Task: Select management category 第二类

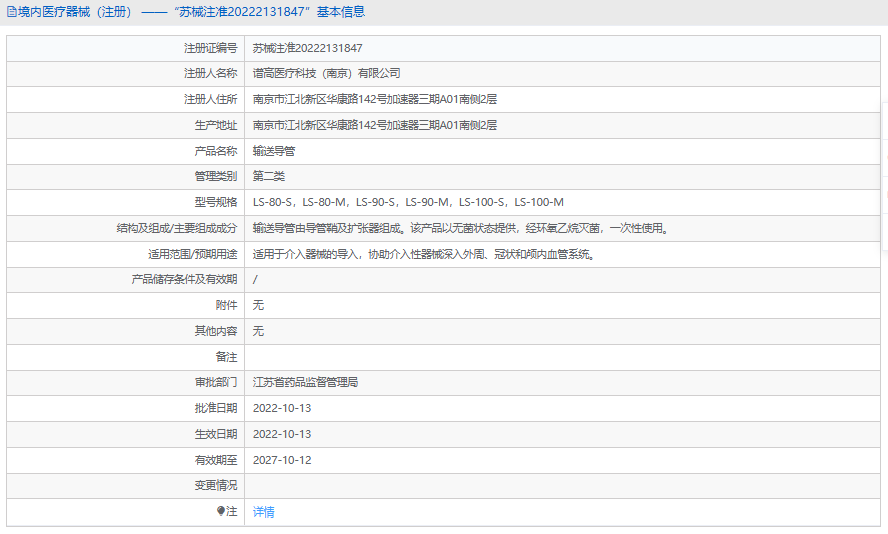Action: (x=268, y=176)
